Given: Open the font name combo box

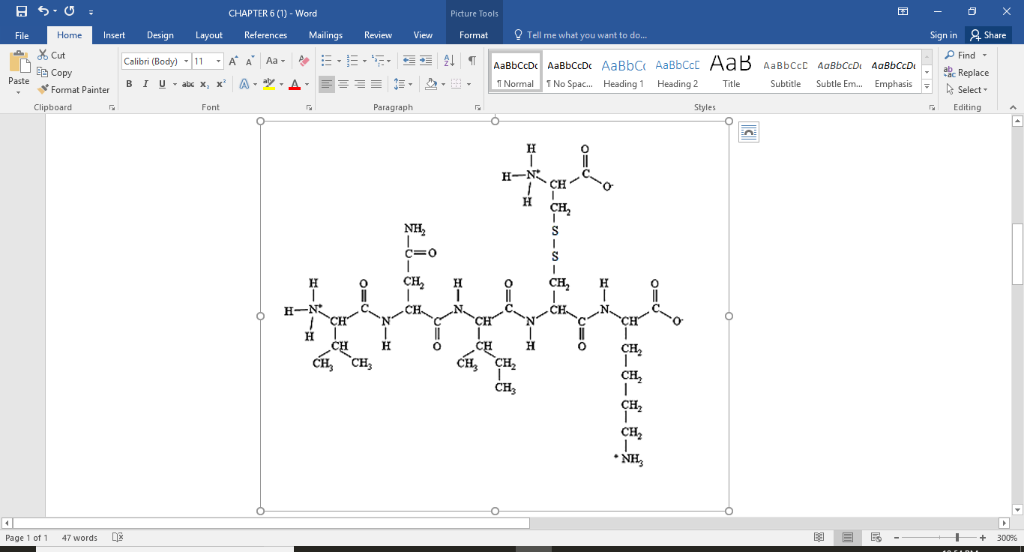Looking at the screenshot, I should (155, 61).
